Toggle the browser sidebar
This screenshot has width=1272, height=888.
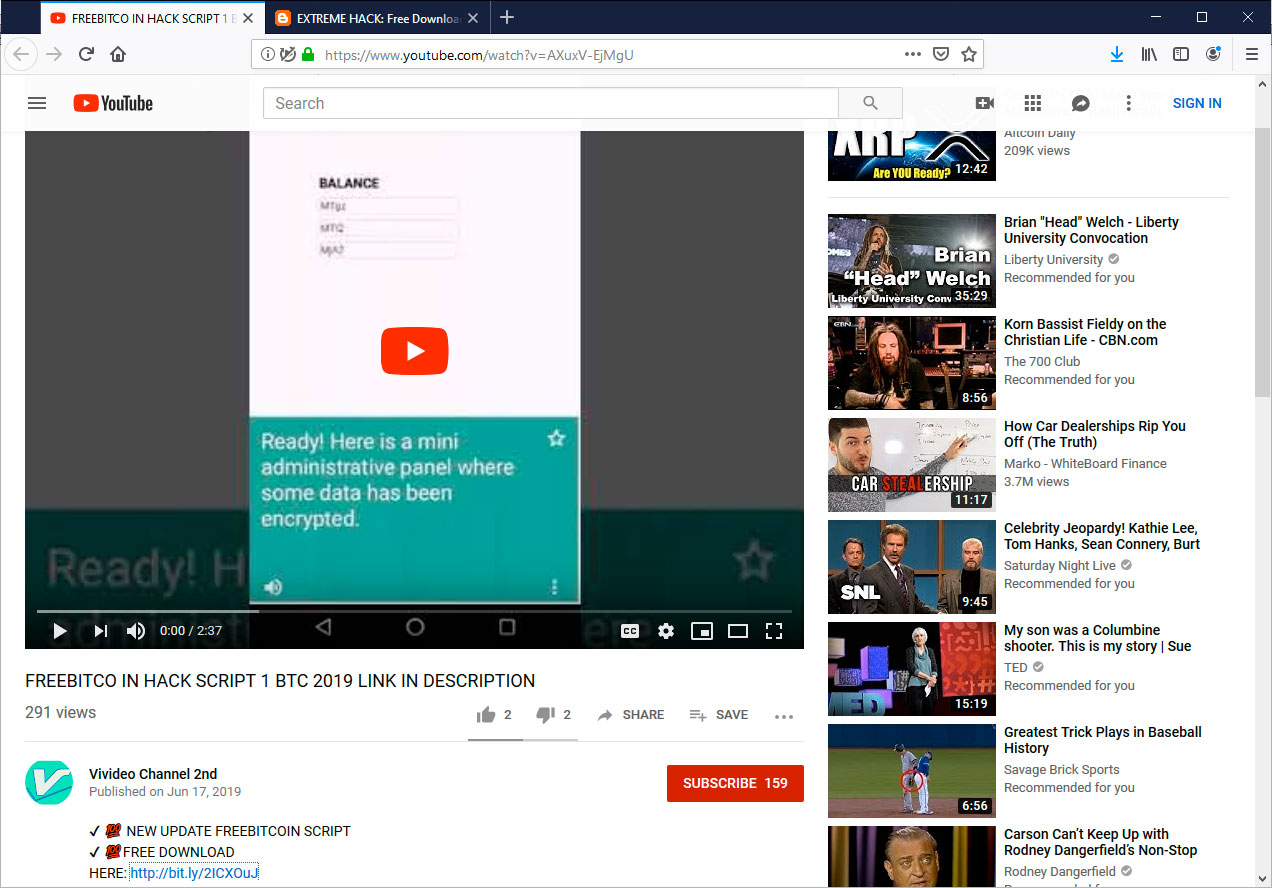coord(1181,55)
